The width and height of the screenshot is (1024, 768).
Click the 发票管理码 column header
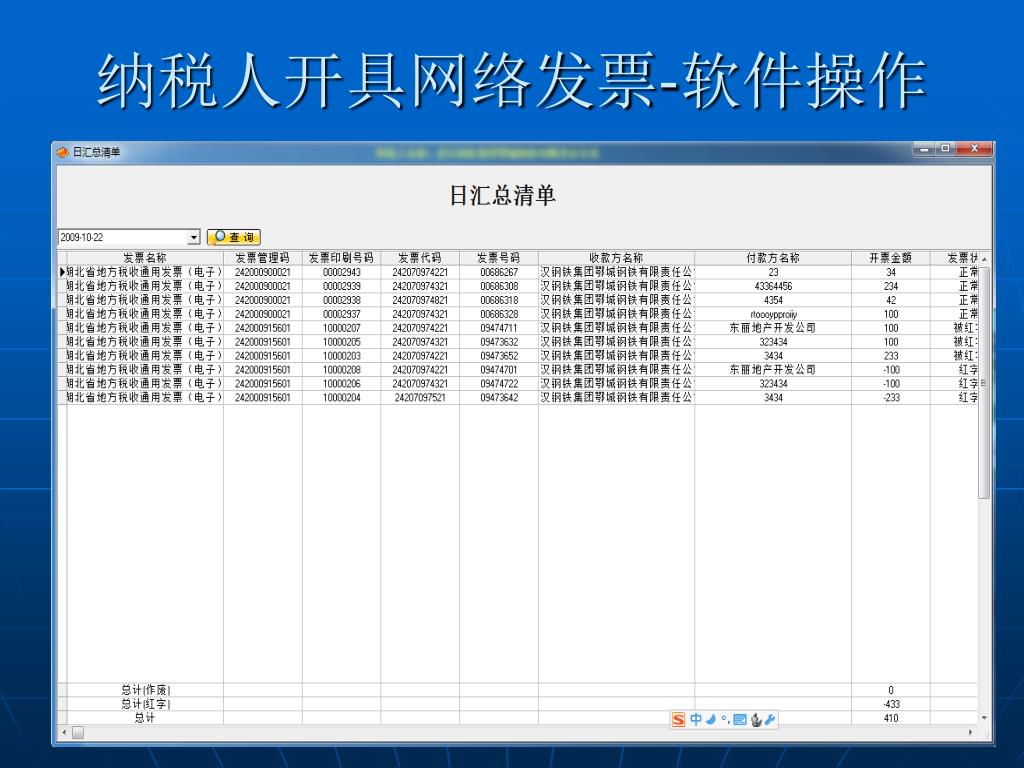pyautogui.click(x=263, y=257)
